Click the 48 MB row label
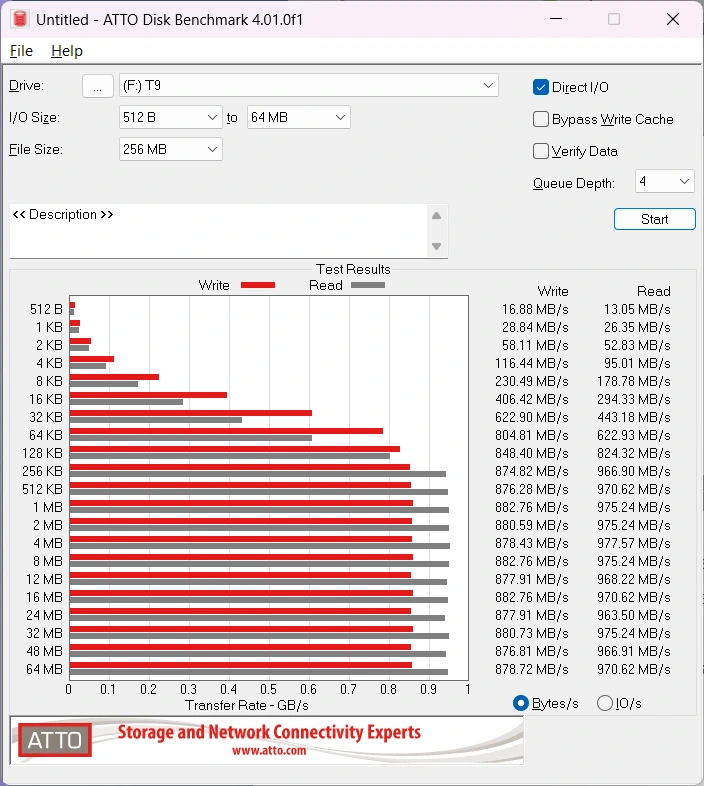The height and width of the screenshot is (786, 704). point(44,651)
